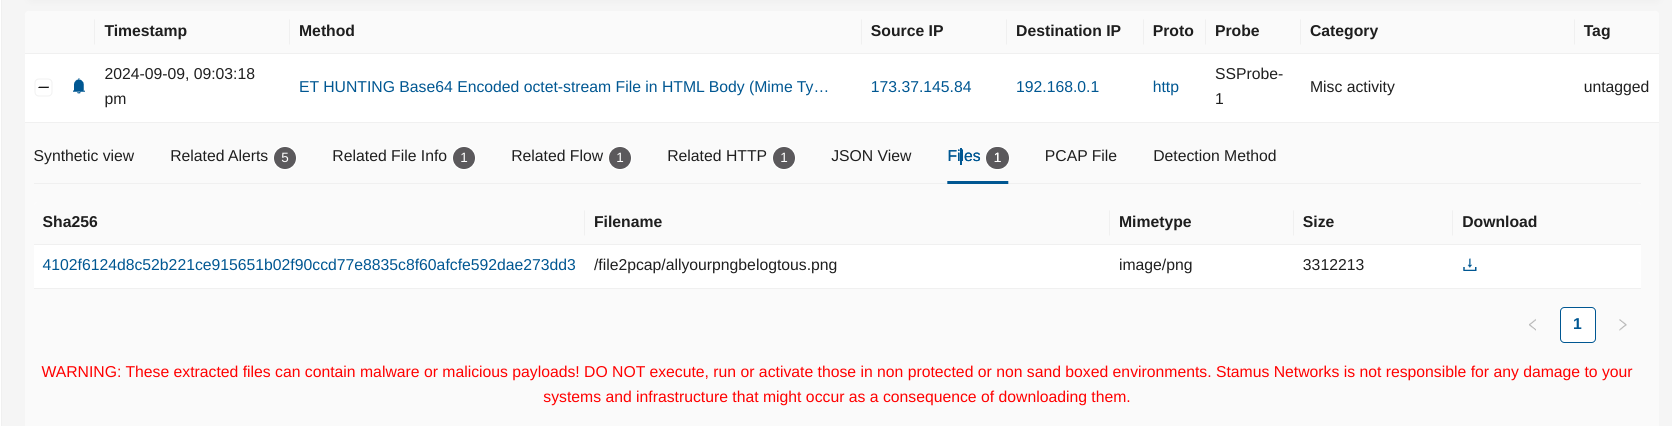Go to previous page arrow
Screen dimensions: 1672x426
[x=1532, y=325]
